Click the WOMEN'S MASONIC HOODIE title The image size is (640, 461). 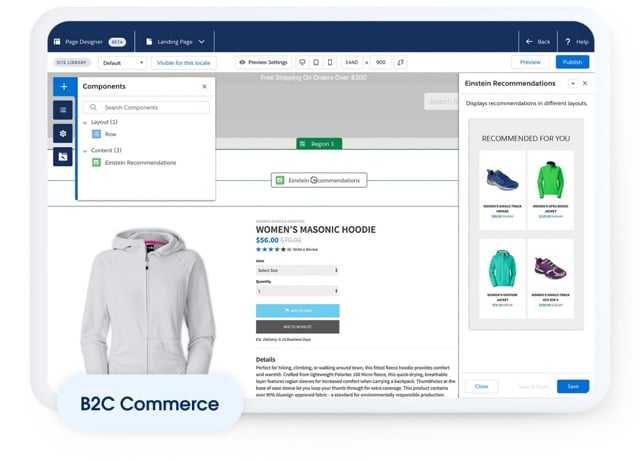coord(316,229)
